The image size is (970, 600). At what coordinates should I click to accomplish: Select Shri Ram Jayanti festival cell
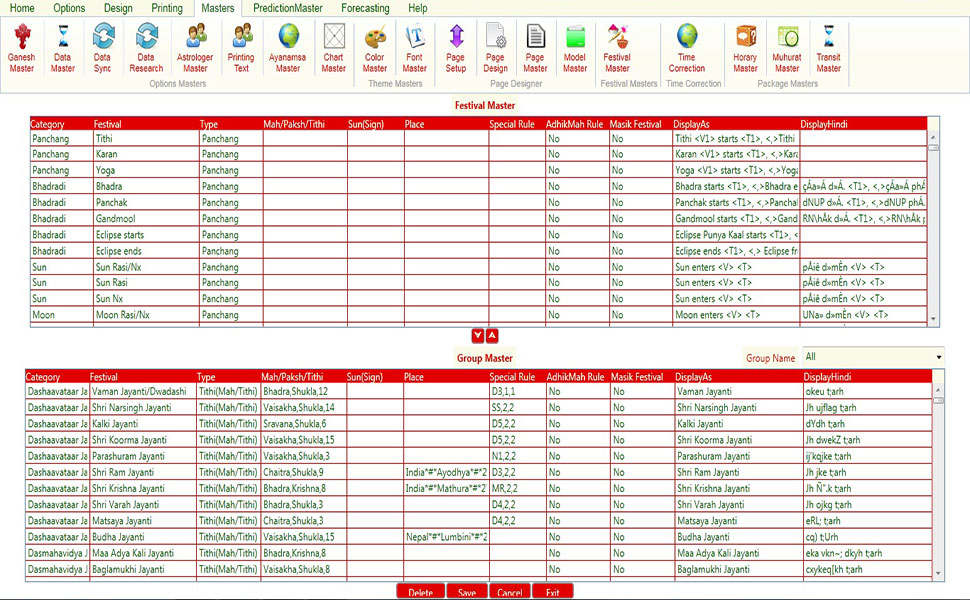143,472
